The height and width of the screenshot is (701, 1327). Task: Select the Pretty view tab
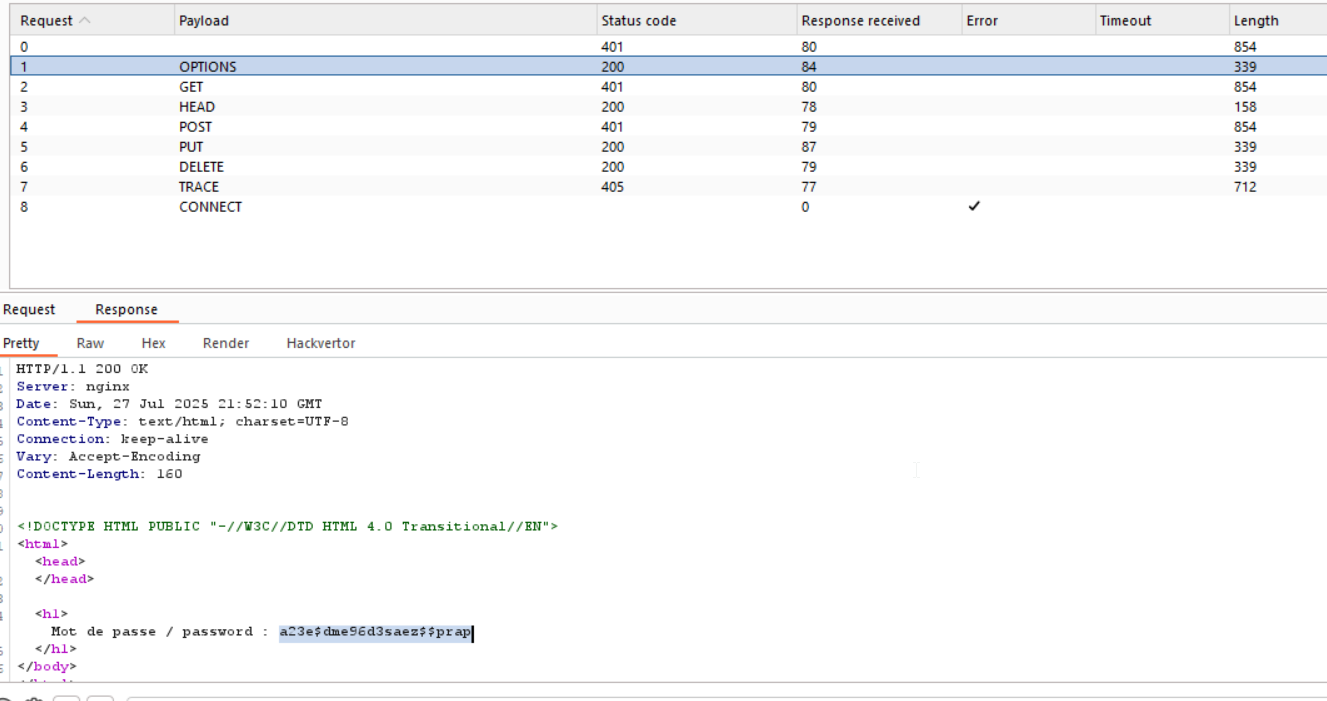[x=21, y=343]
